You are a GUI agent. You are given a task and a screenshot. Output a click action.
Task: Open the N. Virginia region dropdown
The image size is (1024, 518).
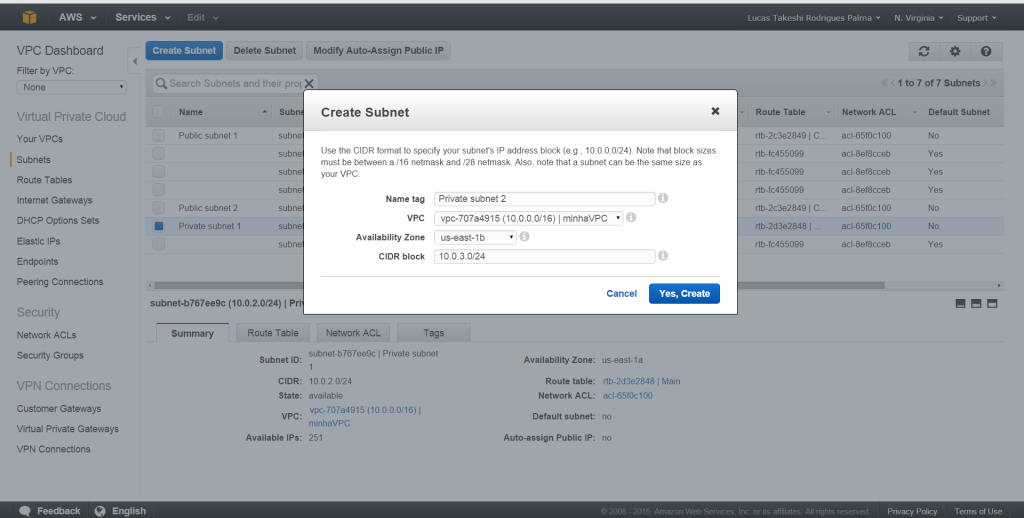[x=919, y=18]
